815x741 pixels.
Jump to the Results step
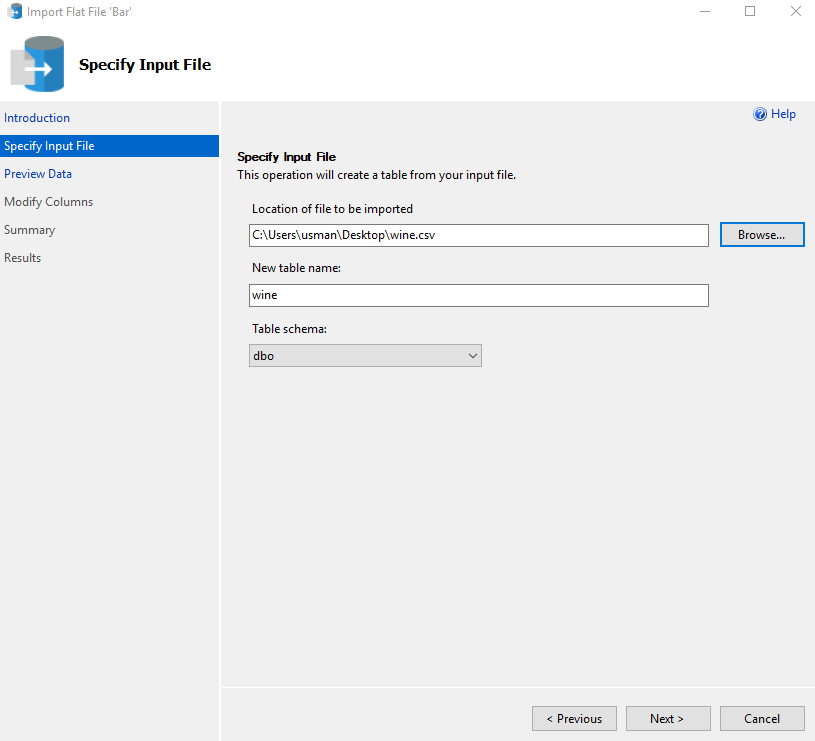coord(23,258)
